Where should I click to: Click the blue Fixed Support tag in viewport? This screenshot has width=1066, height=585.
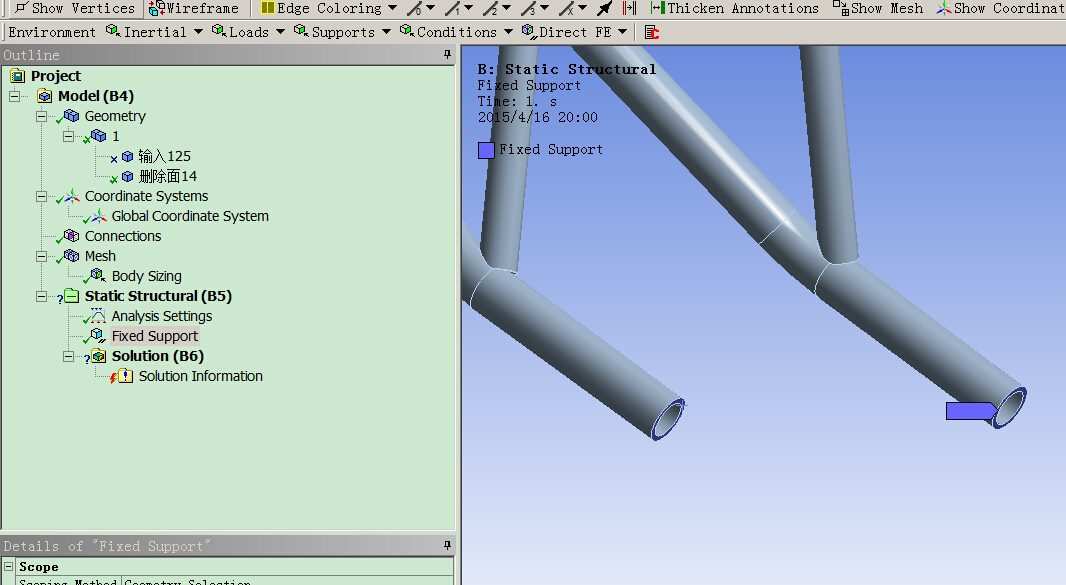pyautogui.click(x=972, y=411)
